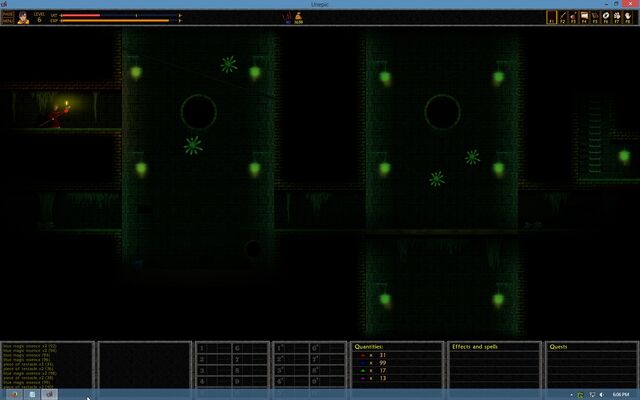640x400 pixels.
Task: Click the green spider below left tower's round window
Action: pyautogui.click(x=193, y=145)
